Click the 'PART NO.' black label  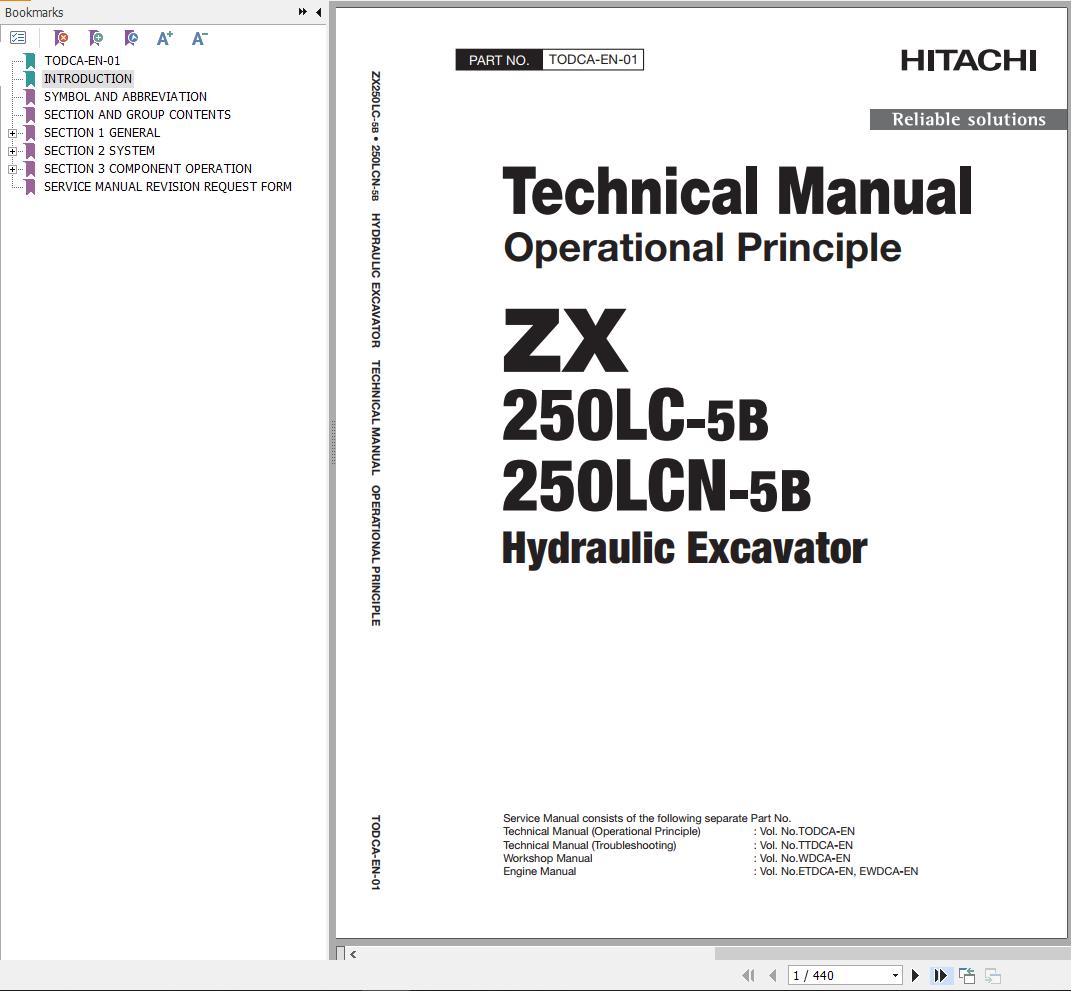[x=499, y=60]
